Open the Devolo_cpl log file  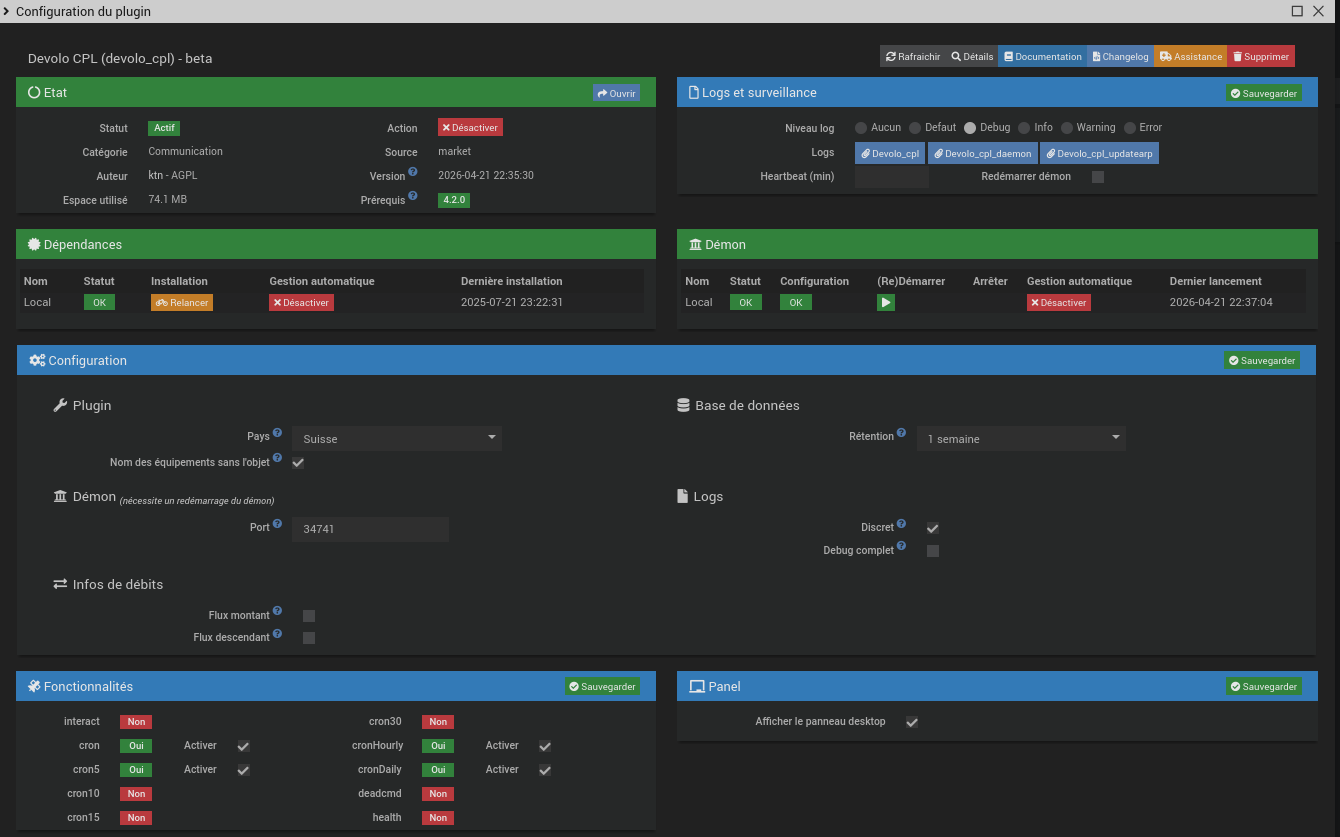pos(888,153)
